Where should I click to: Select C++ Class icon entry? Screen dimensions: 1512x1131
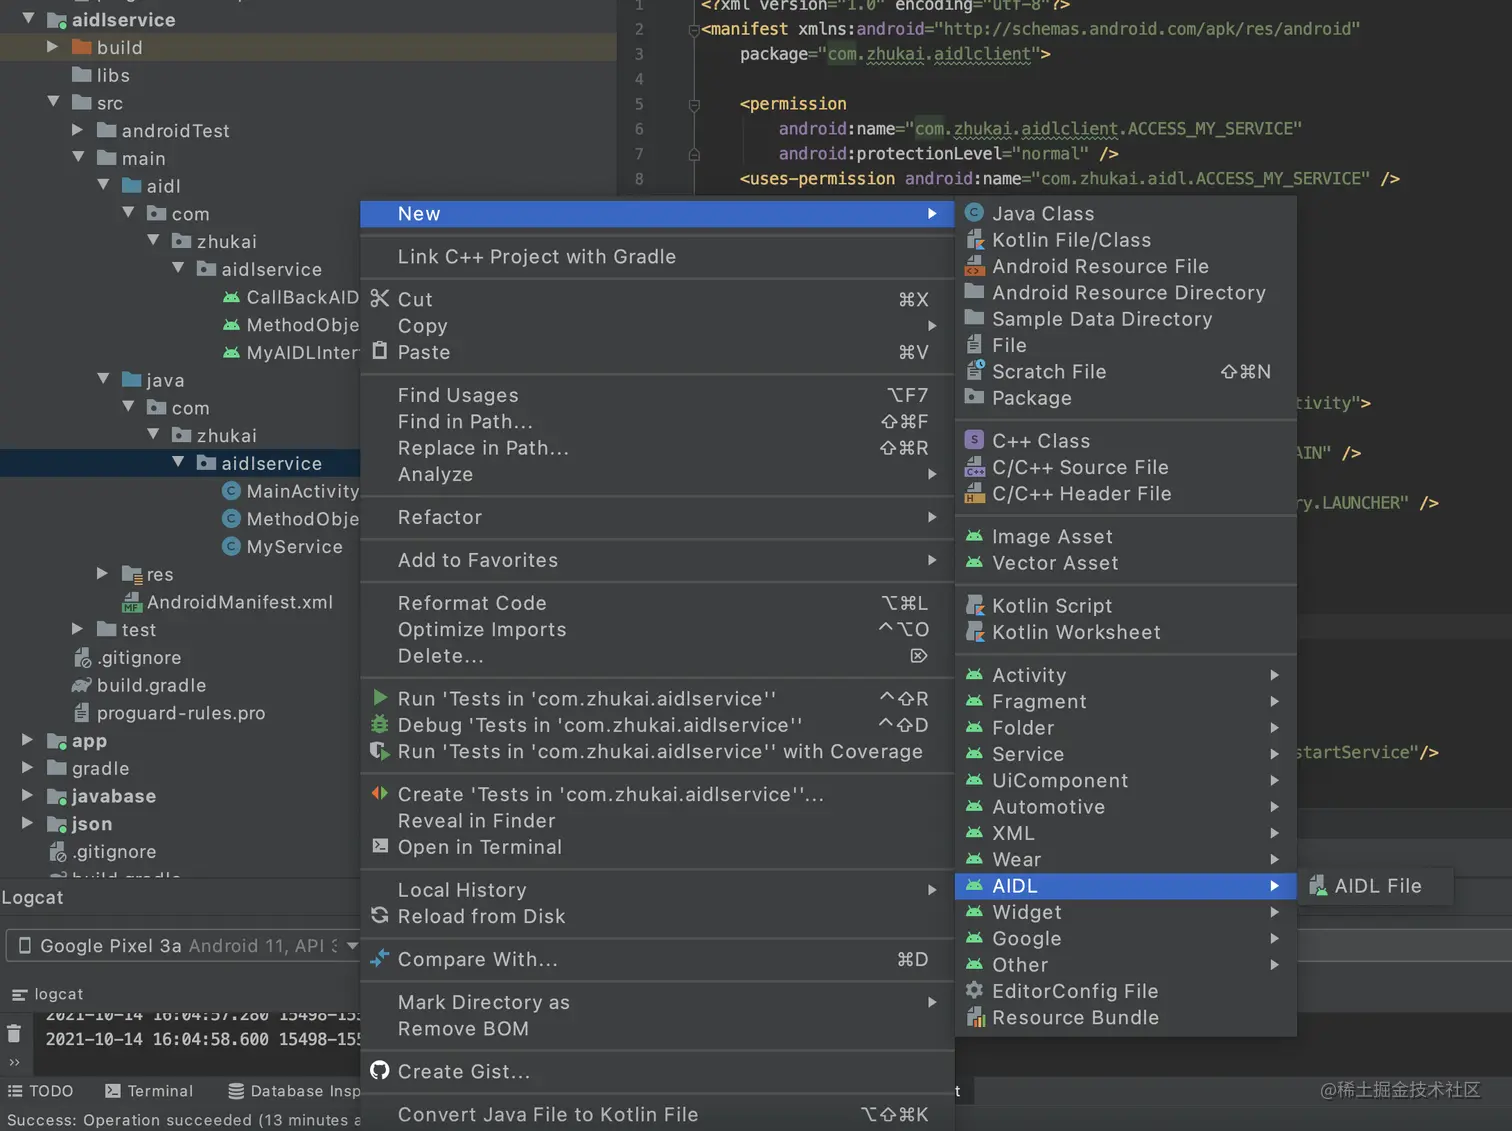(975, 440)
